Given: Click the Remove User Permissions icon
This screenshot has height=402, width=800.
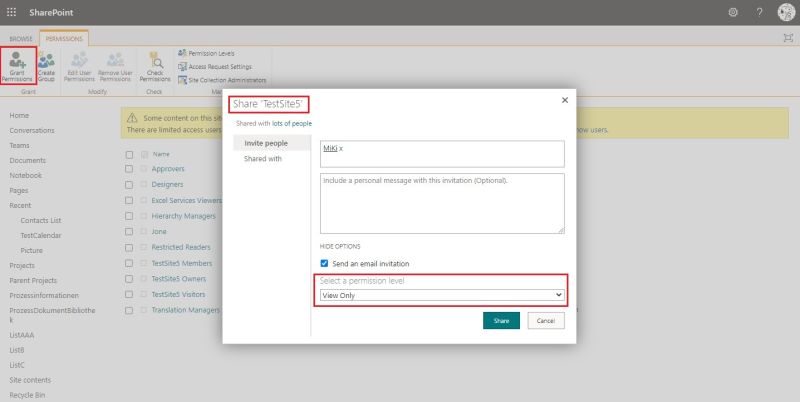Looking at the screenshot, I should [x=115, y=67].
